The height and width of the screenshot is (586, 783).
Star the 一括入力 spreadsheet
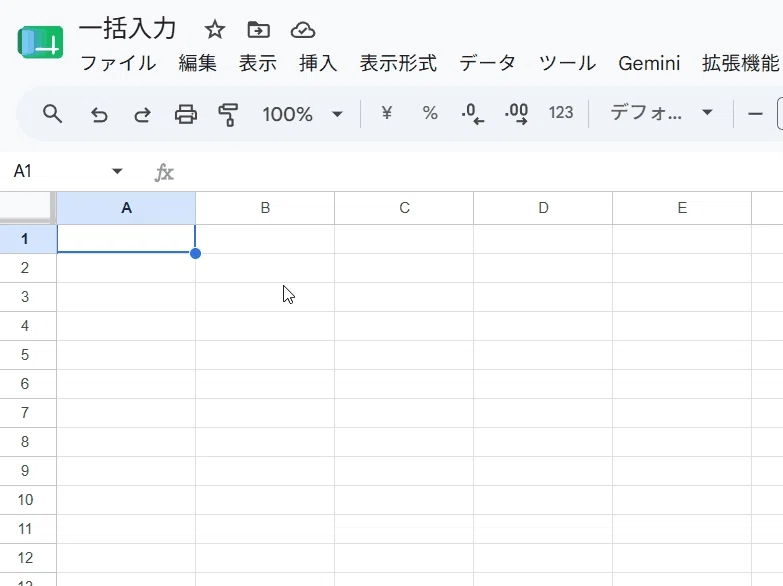click(x=215, y=30)
